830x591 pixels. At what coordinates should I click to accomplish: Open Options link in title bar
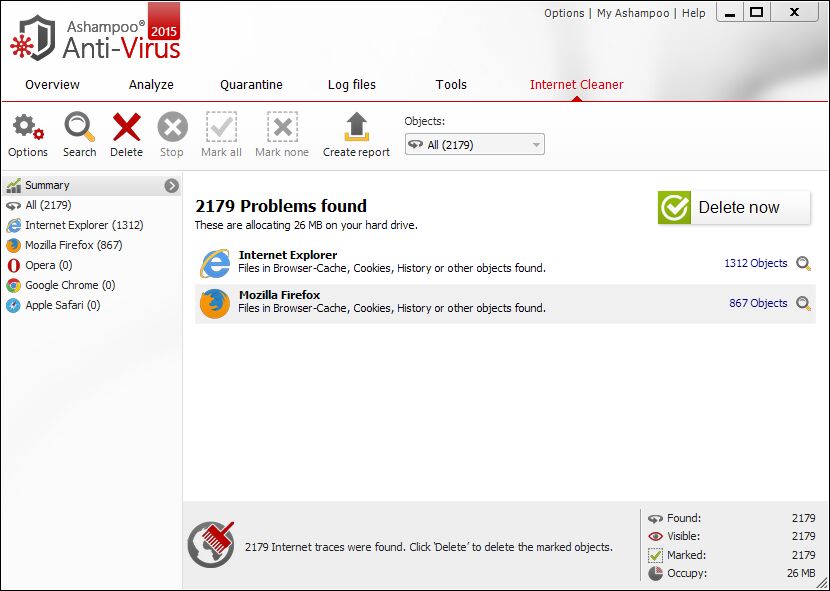point(564,13)
